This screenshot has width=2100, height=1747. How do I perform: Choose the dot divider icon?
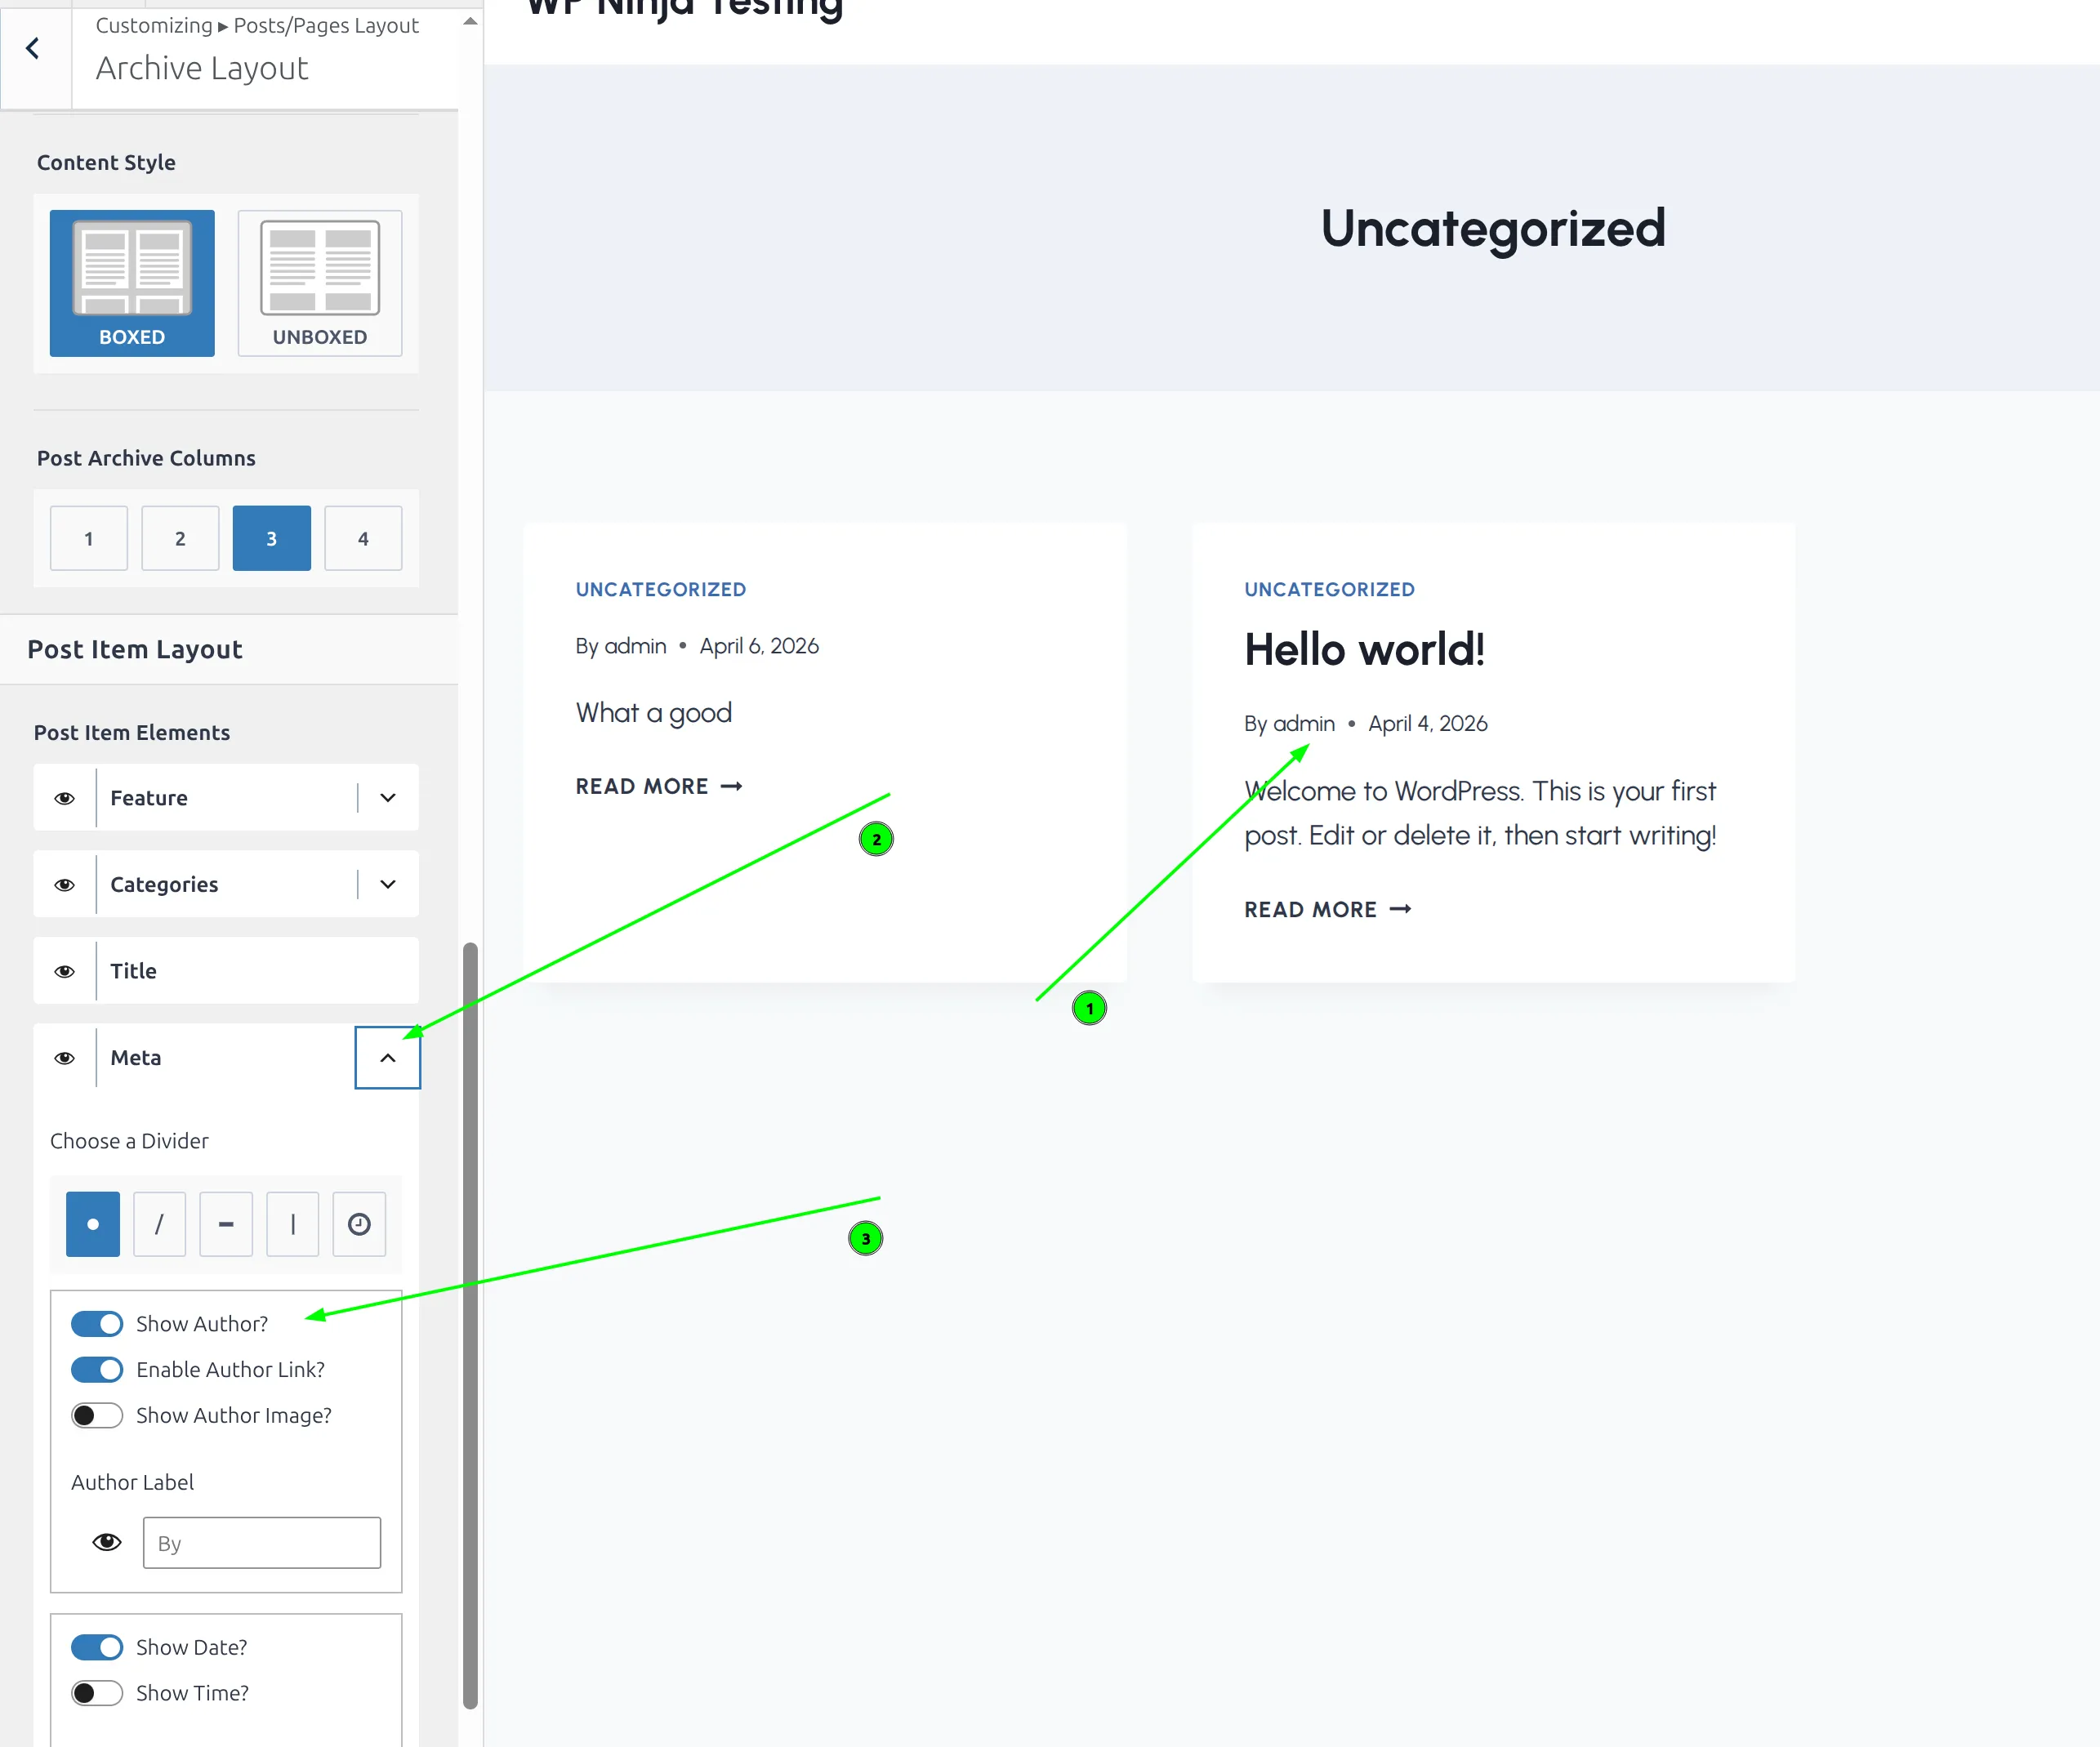(x=93, y=1224)
